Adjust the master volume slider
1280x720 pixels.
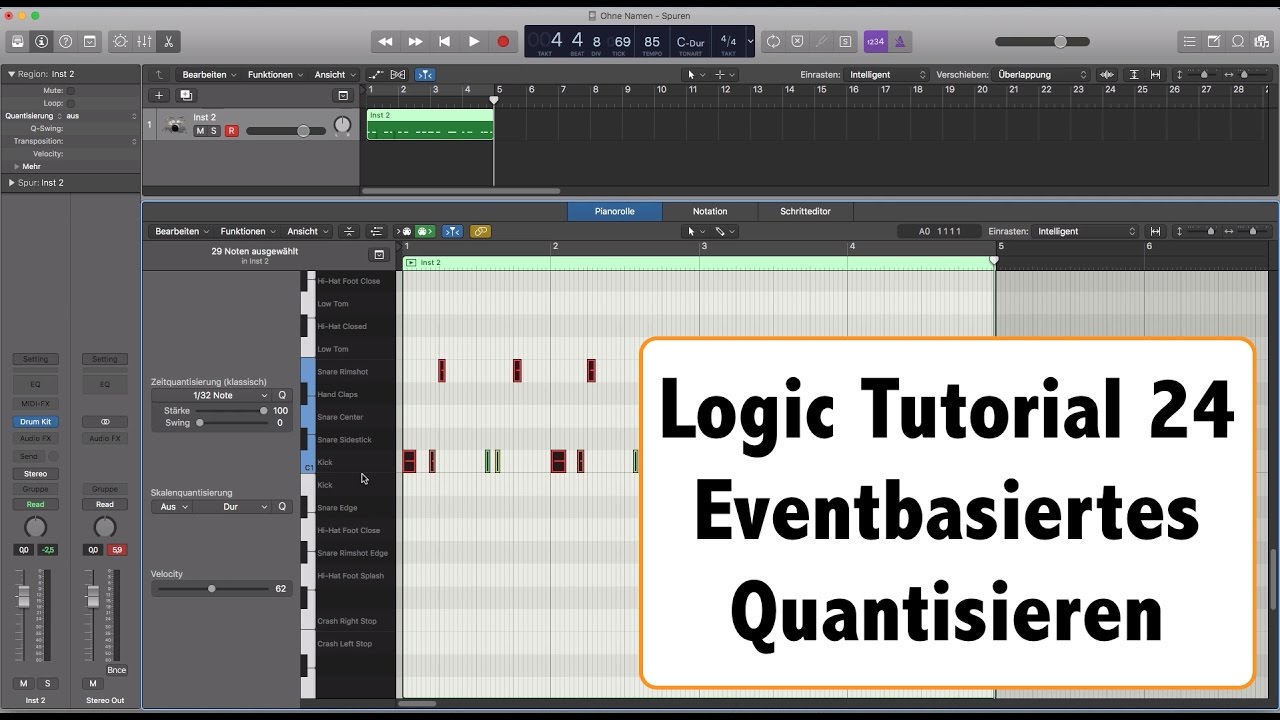click(x=1045, y=41)
